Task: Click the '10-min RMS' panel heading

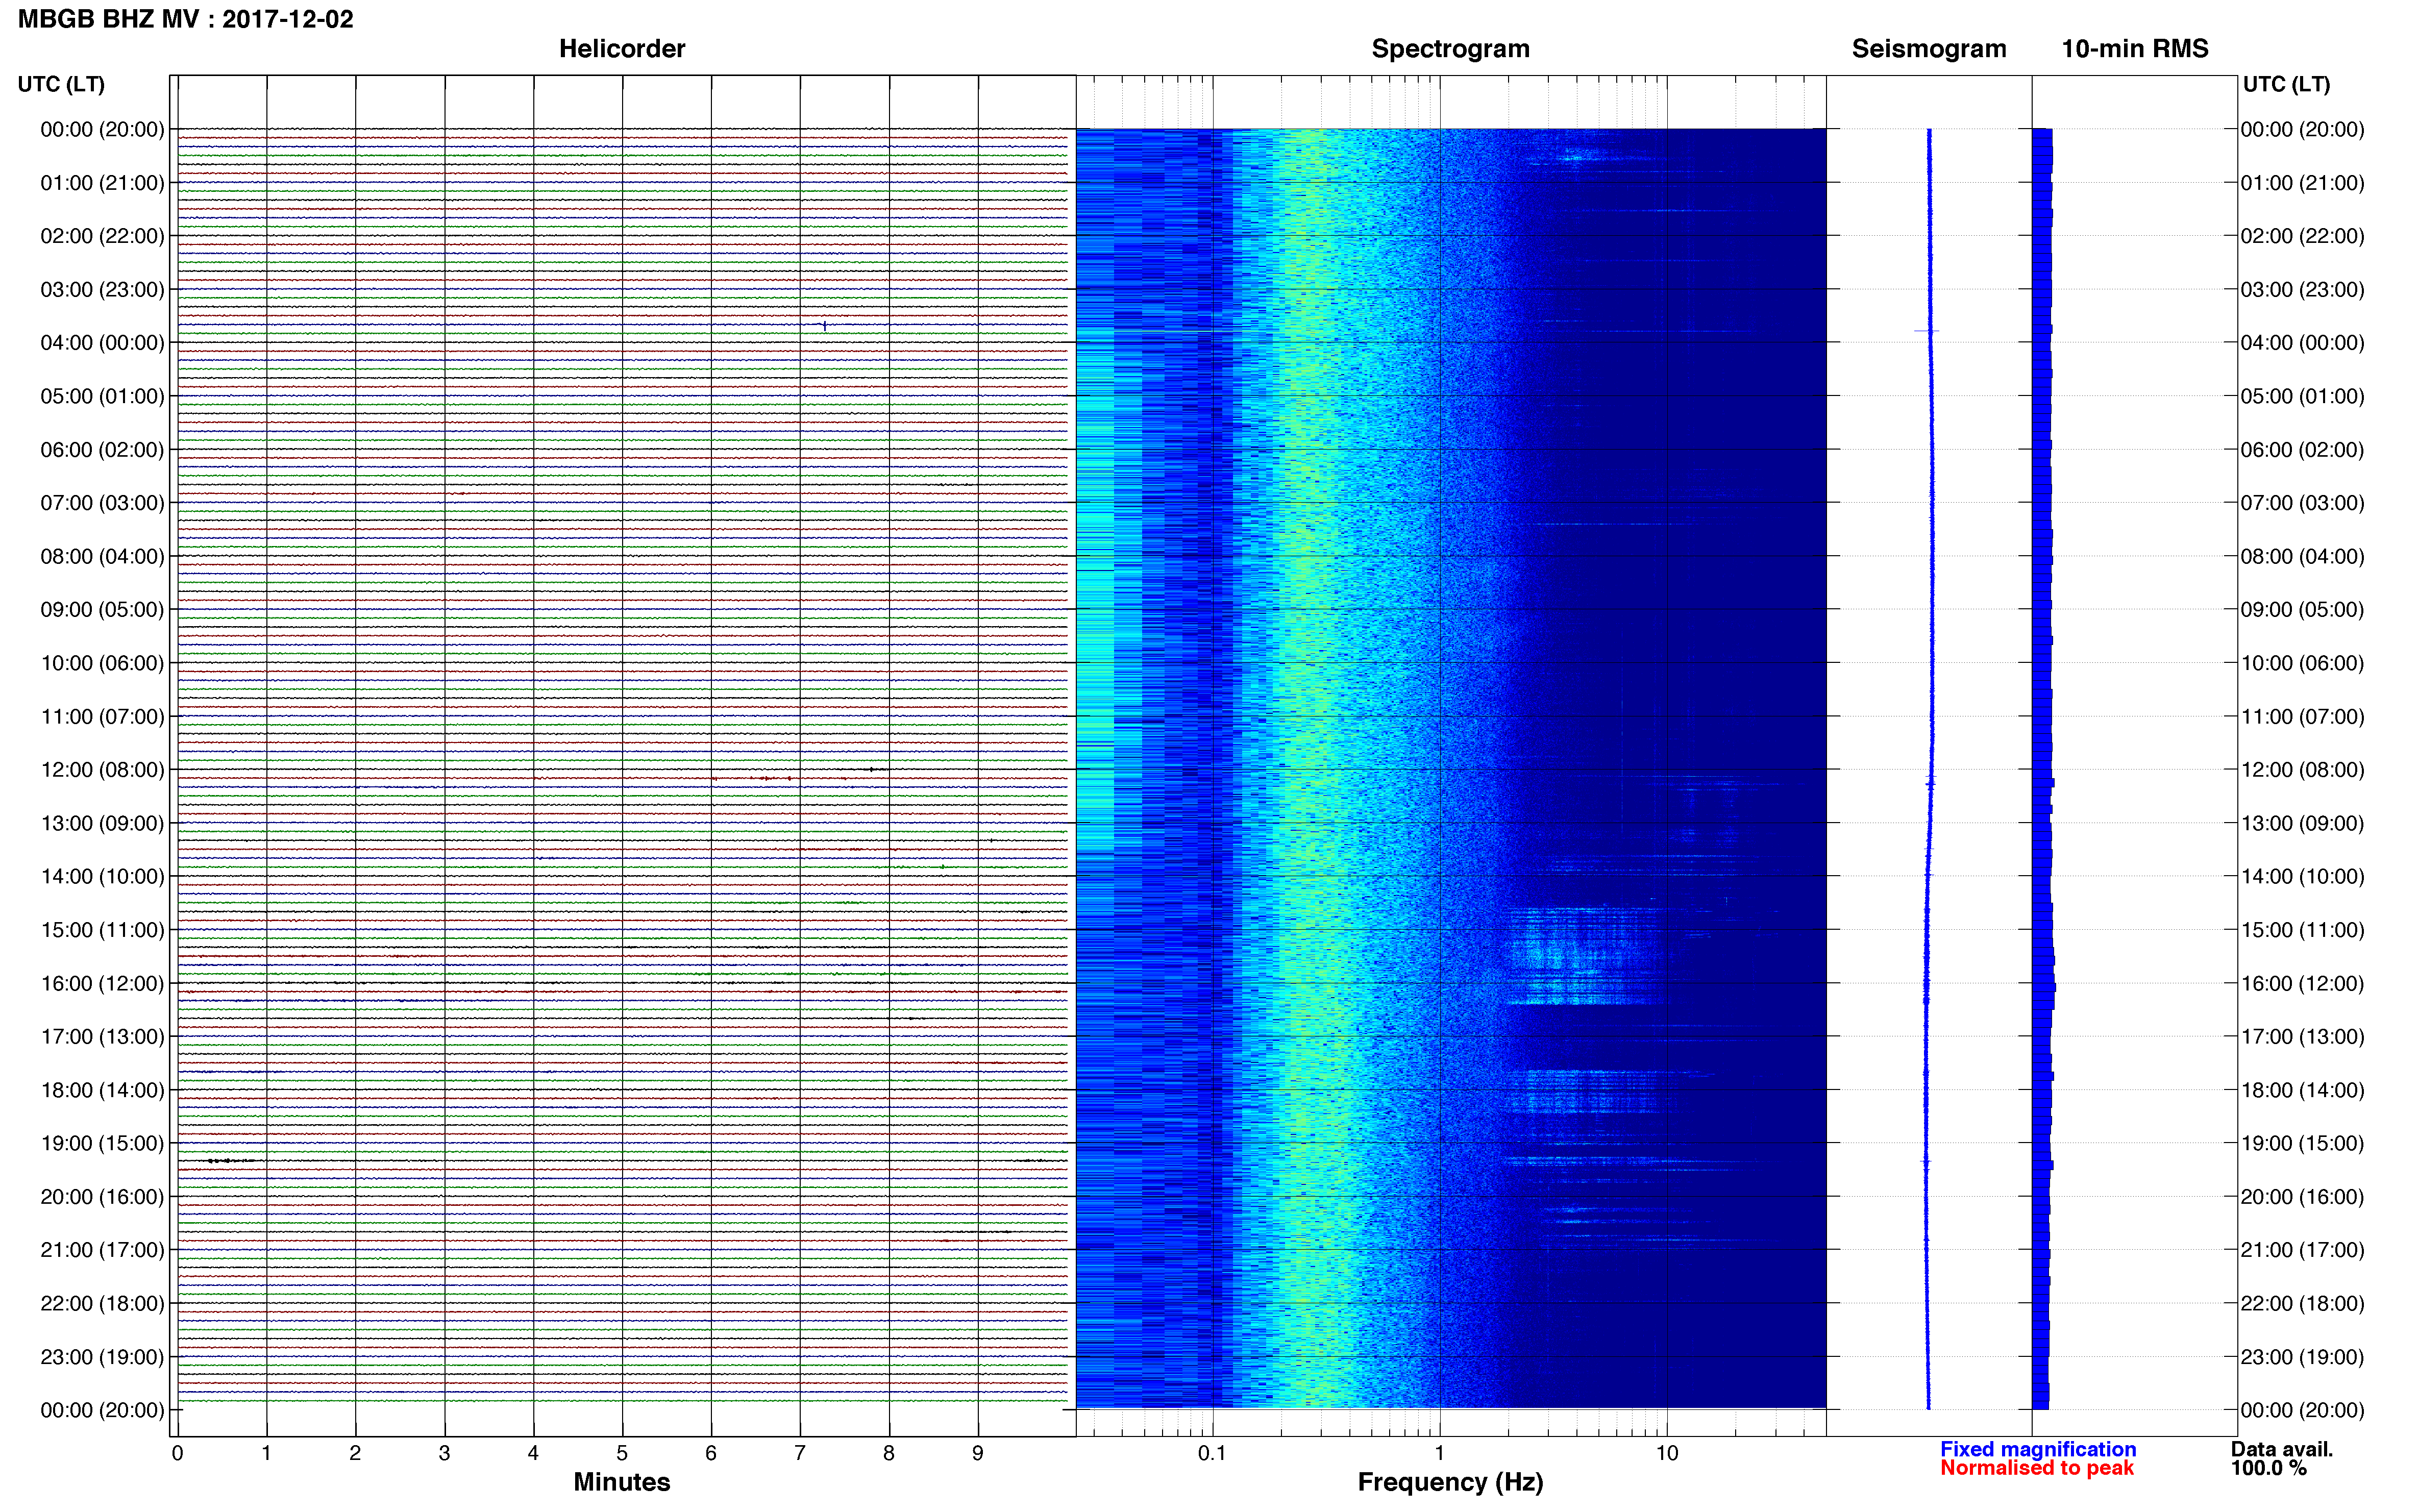Action: point(2134,49)
